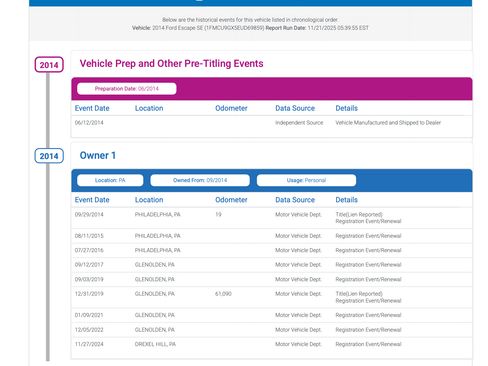This screenshot has height=366, width=488.
Task: Click the Location: PA pill
Action: [x=110, y=180]
